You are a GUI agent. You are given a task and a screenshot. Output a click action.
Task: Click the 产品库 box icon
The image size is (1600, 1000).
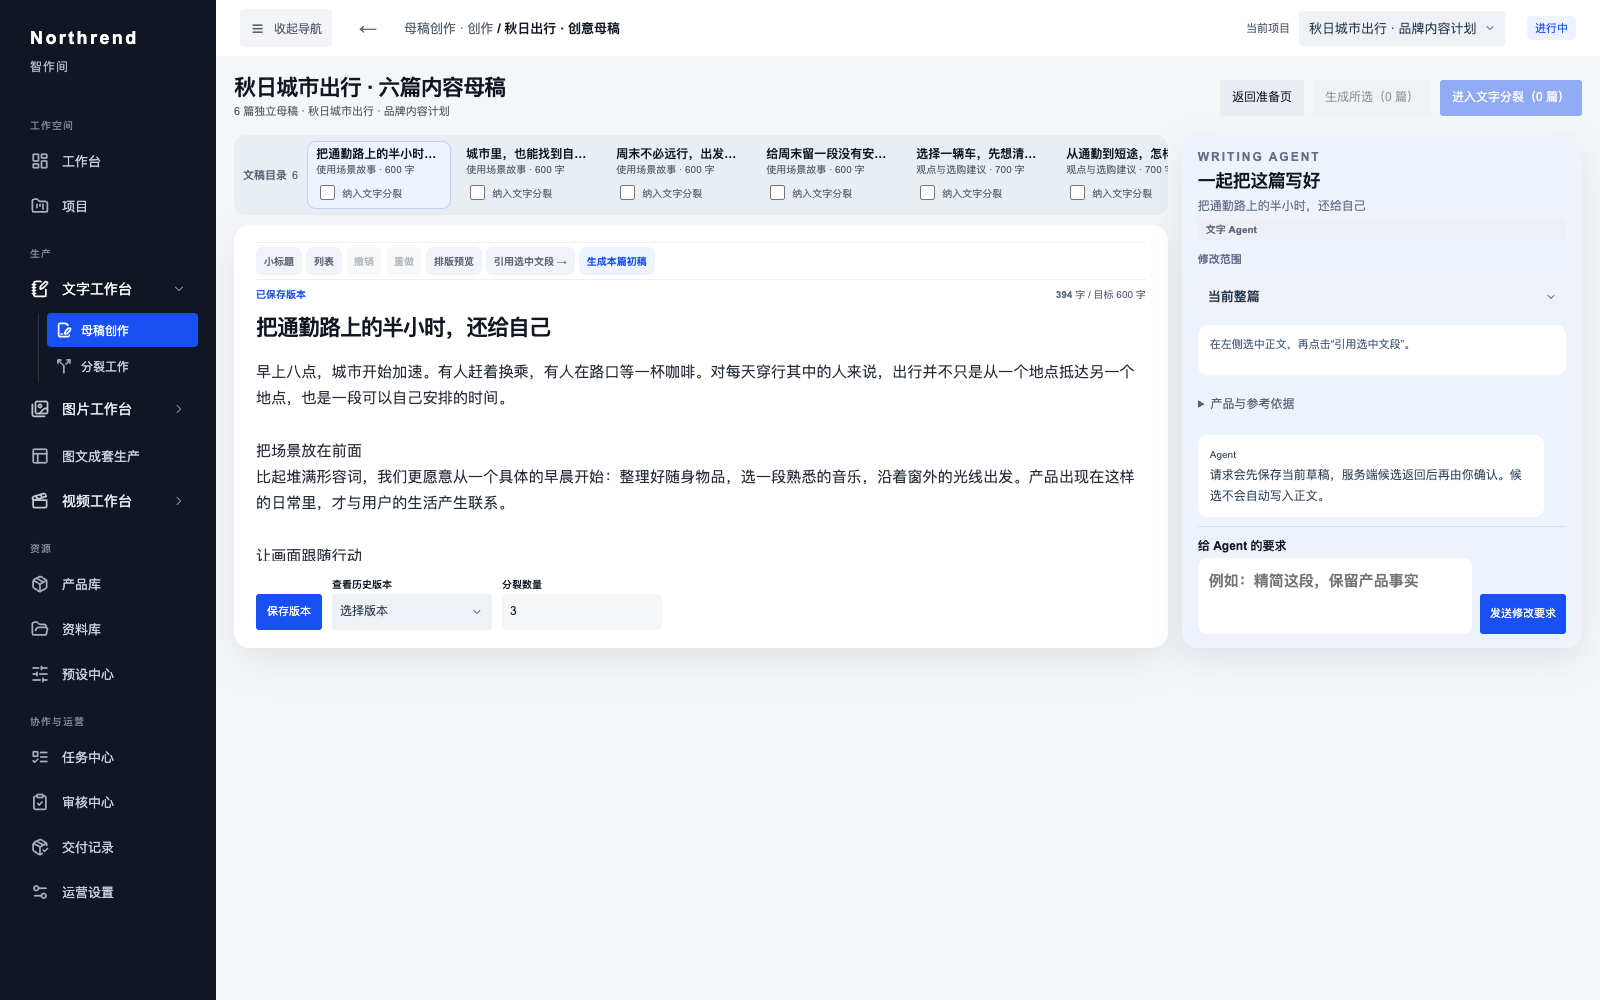coord(40,584)
